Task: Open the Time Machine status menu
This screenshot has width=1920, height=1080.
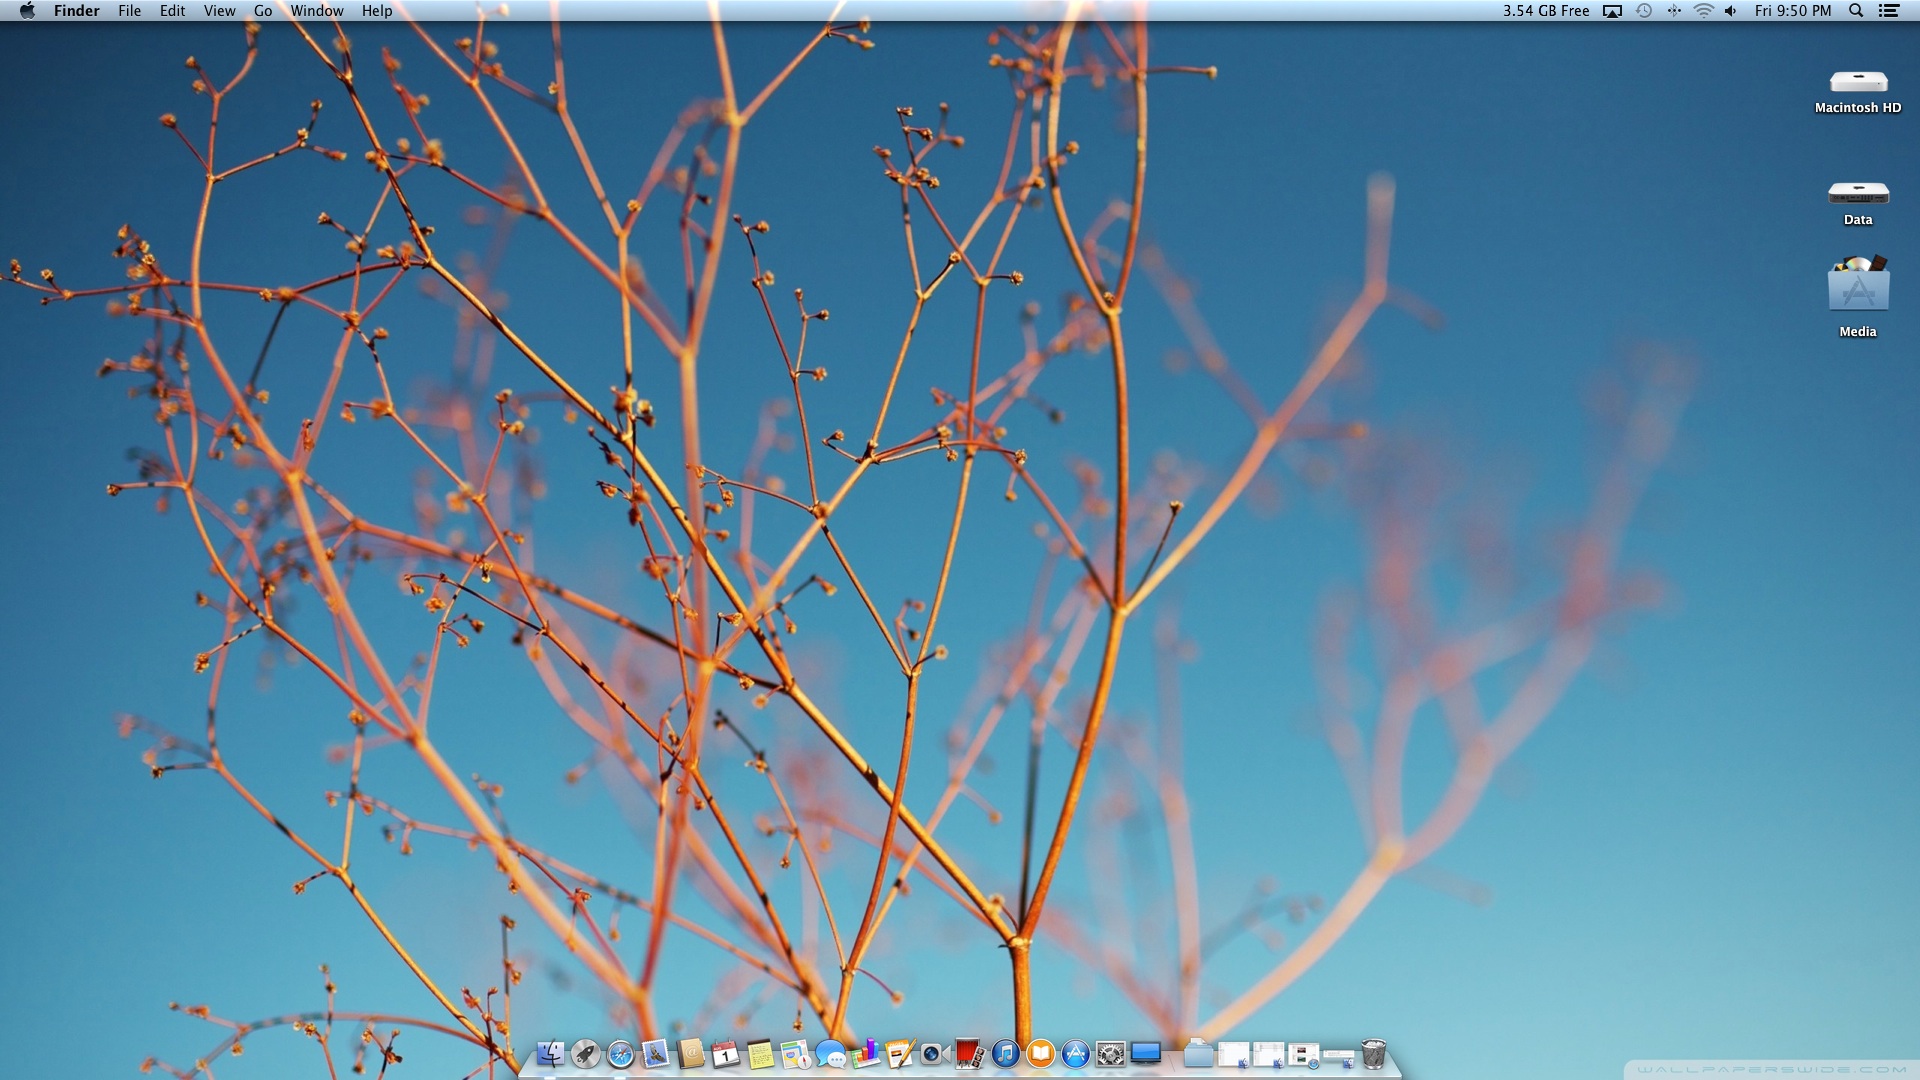Action: click(1643, 11)
